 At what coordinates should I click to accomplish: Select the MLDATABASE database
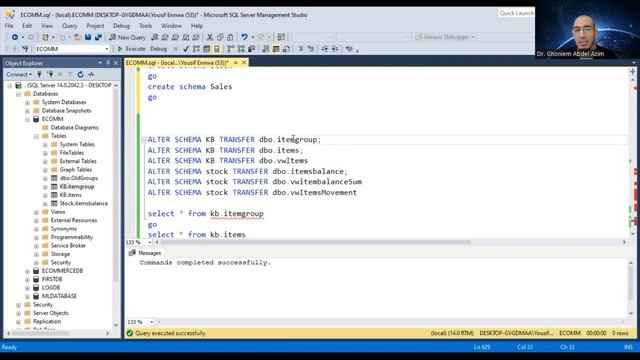59,296
